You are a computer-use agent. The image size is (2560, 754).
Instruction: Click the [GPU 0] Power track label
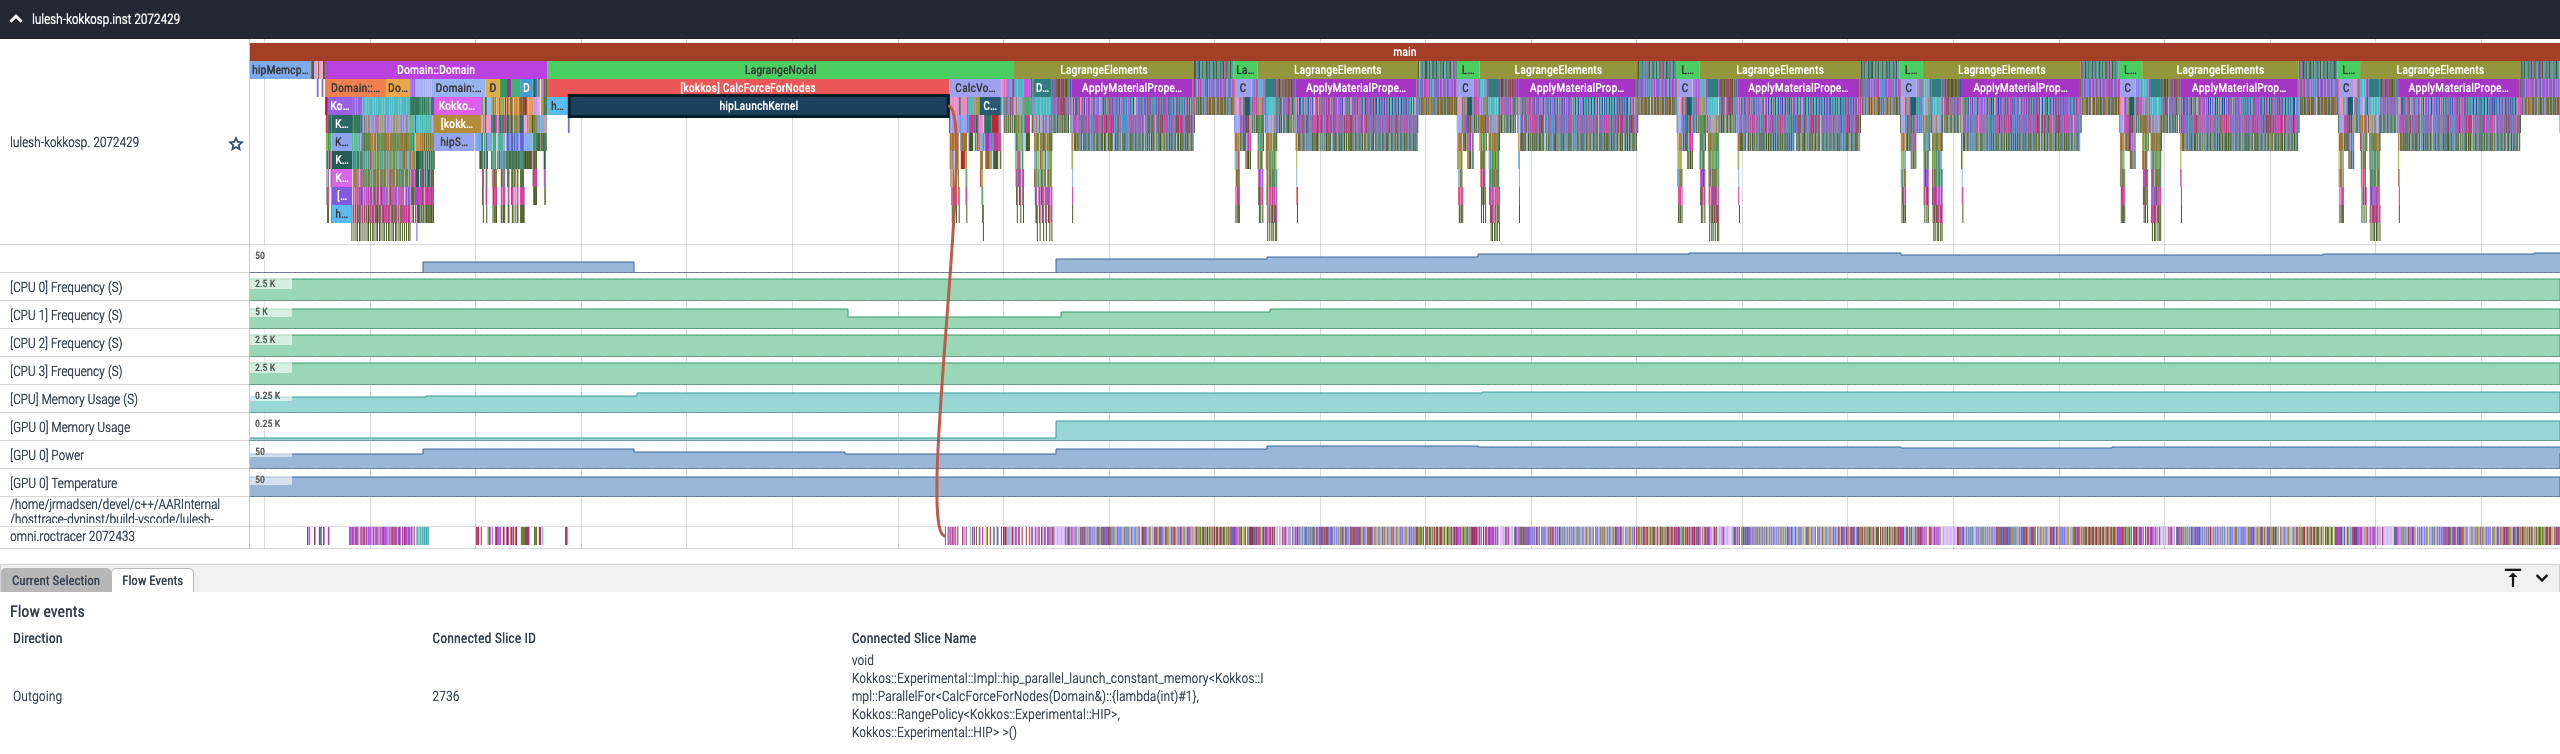tap(47, 456)
